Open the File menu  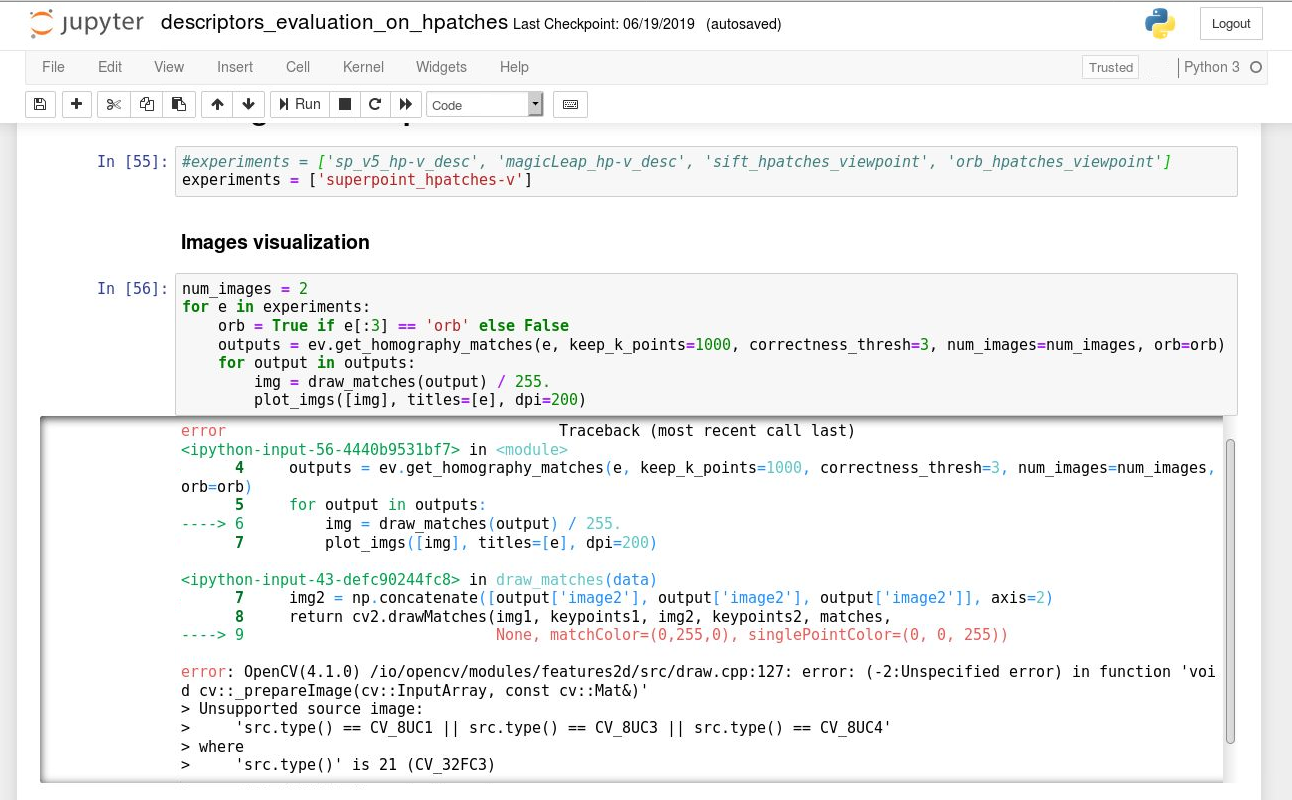coord(53,67)
